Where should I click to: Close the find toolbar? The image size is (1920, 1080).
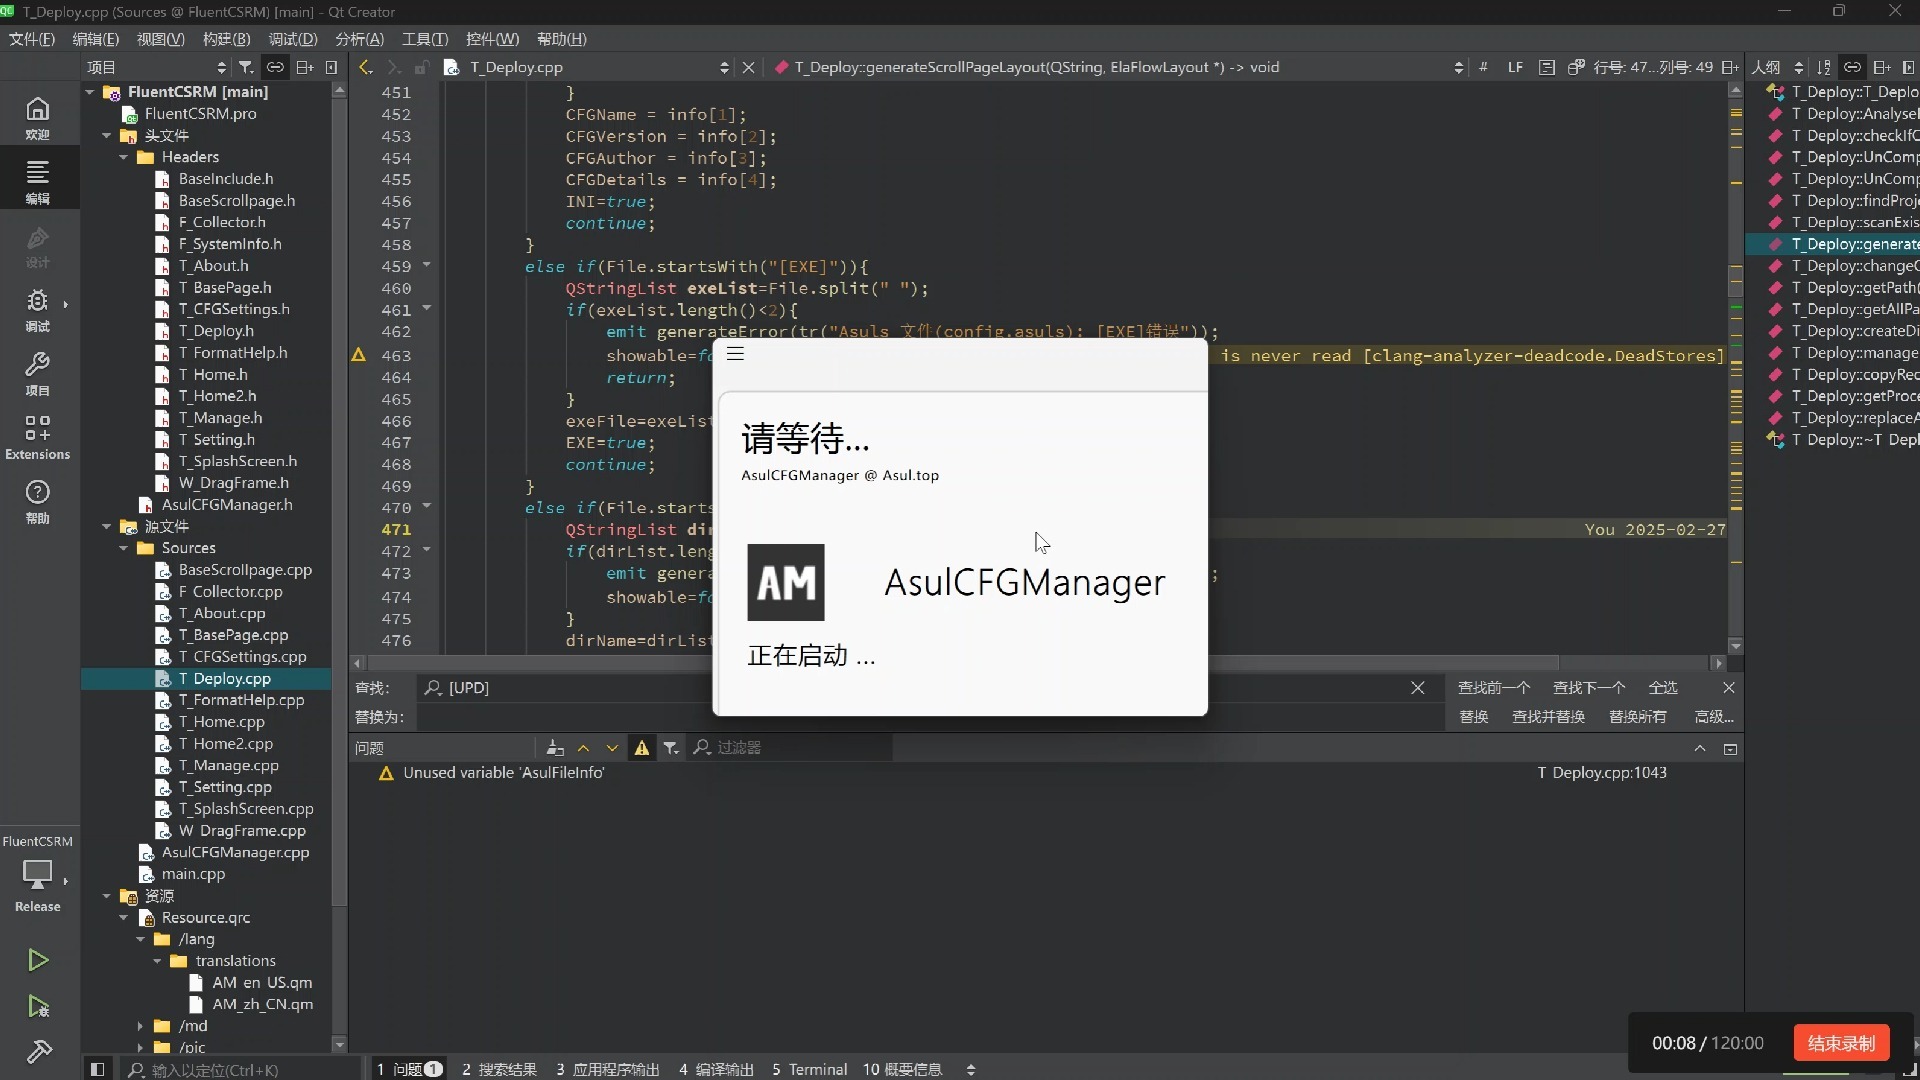click(x=1729, y=688)
